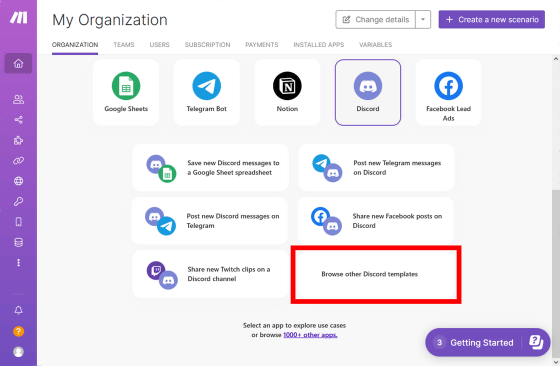Open the Team users icon in sidebar
The image size is (560, 366).
point(18,99)
